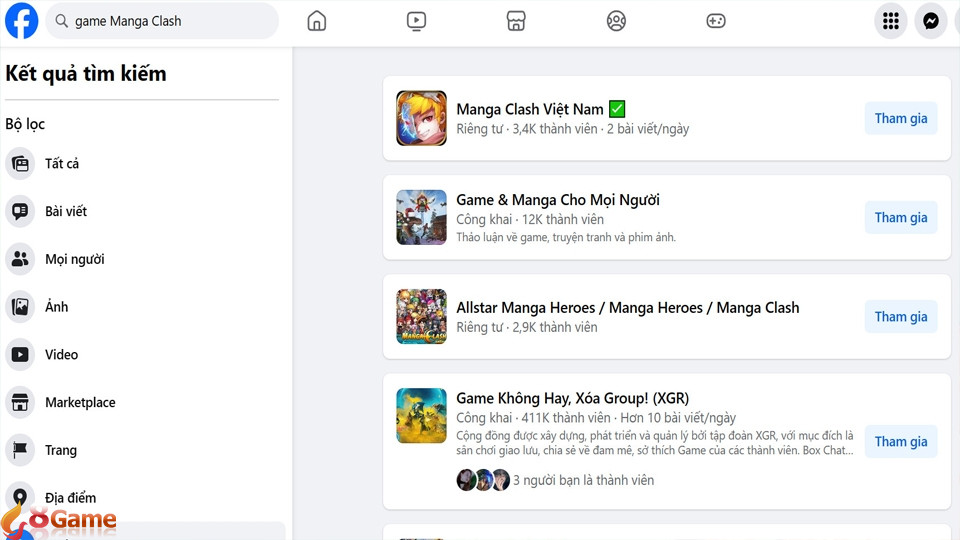Open 'Game Không Hay, Xóa Group! (XGR)' title
The image size is (960, 540).
(x=572, y=399)
